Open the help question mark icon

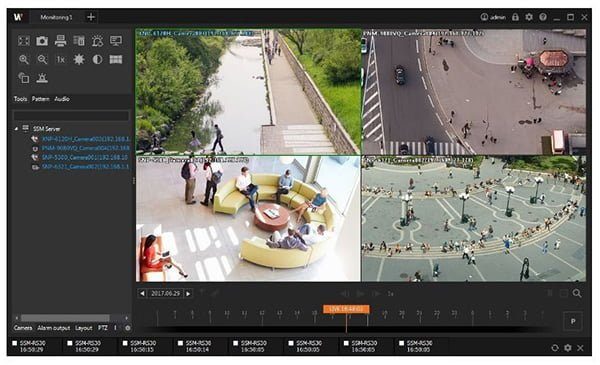tap(543, 17)
